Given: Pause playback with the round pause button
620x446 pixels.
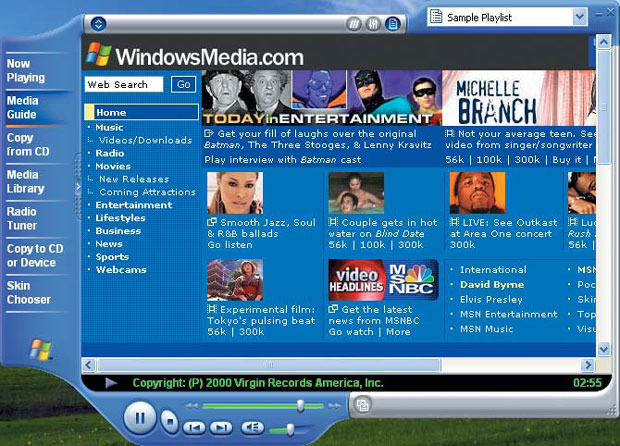Looking at the screenshot, I should pyautogui.click(x=140, y=418).
